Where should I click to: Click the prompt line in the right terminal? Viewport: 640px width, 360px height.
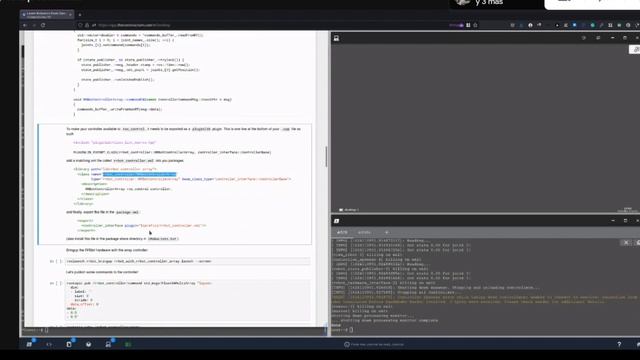[x=342, y=330]
